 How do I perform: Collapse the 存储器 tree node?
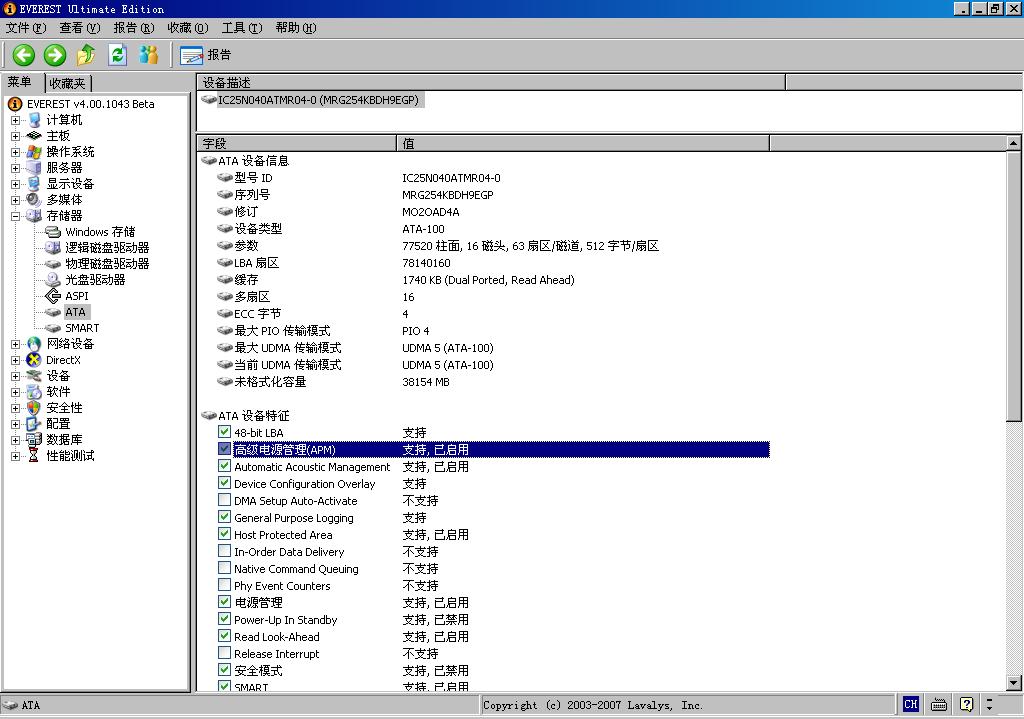point(16,216)
